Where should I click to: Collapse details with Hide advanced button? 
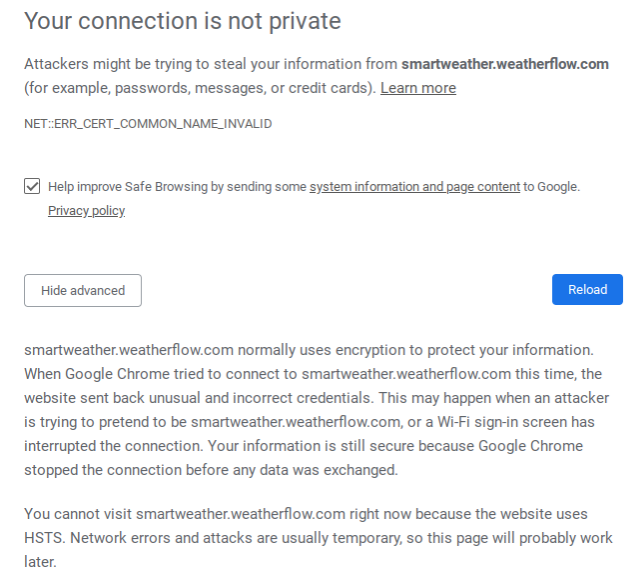coord(83,290)
